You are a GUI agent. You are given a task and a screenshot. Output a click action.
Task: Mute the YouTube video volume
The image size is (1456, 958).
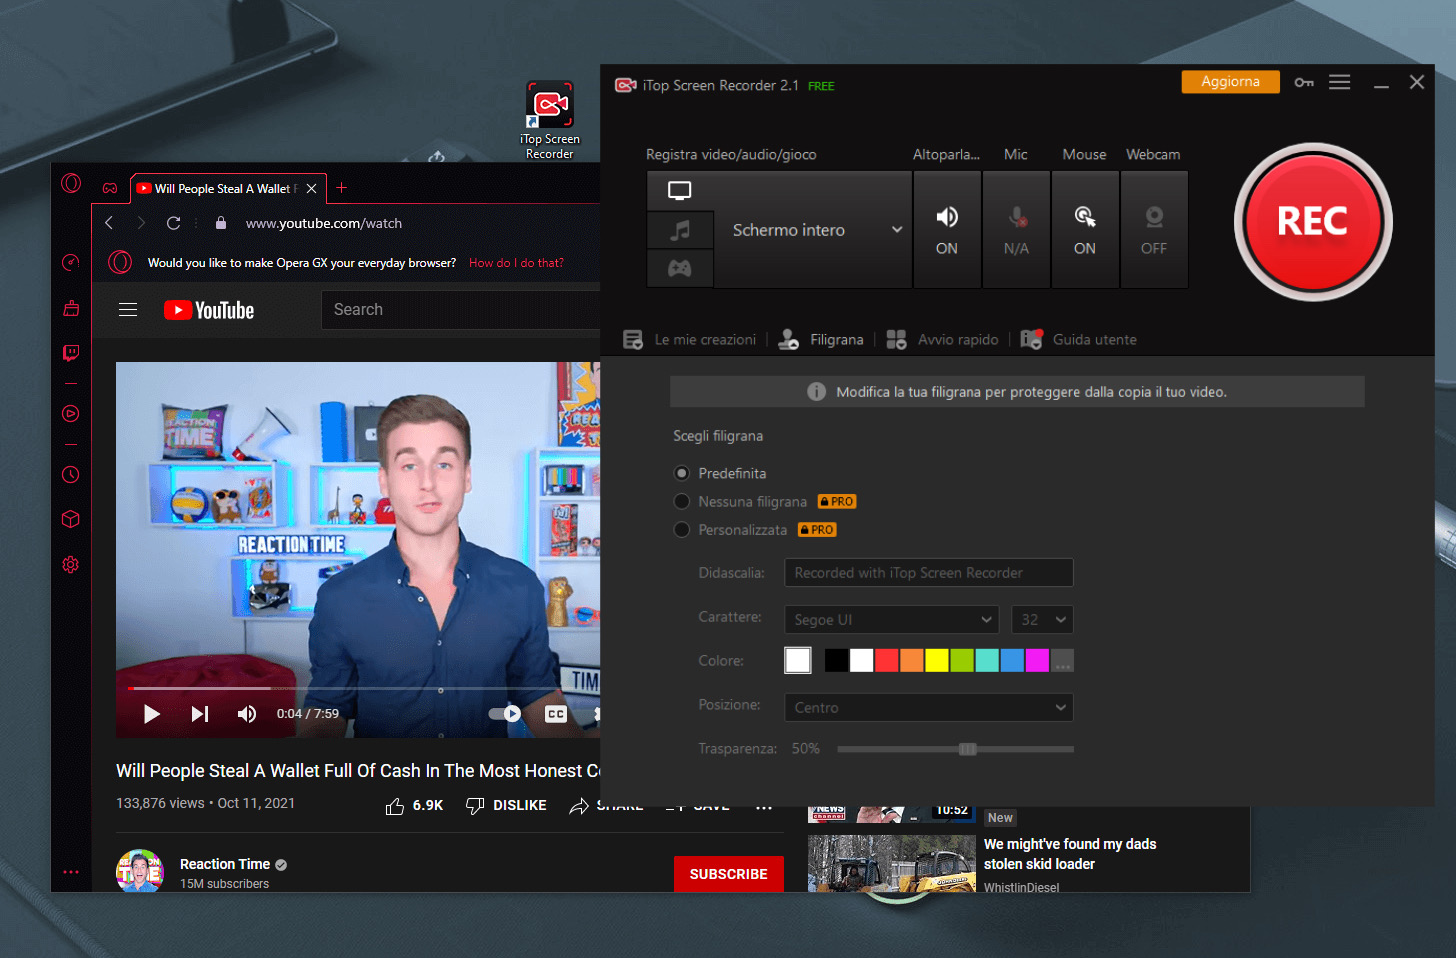click(x=246, y=714)
